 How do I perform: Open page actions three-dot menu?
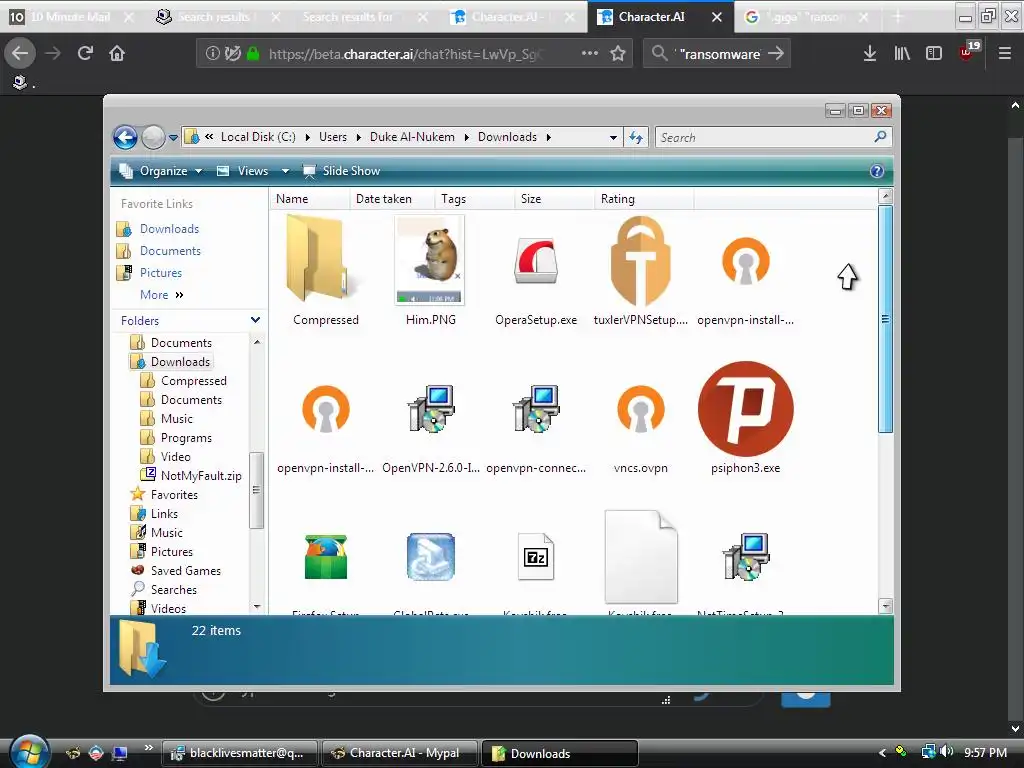590,54
